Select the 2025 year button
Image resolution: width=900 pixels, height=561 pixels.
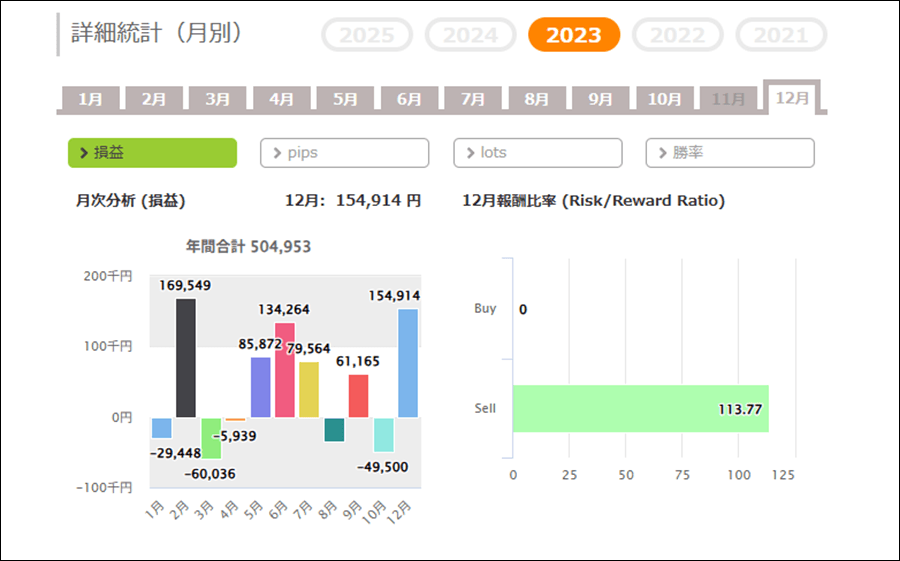(x=366, y=35)
